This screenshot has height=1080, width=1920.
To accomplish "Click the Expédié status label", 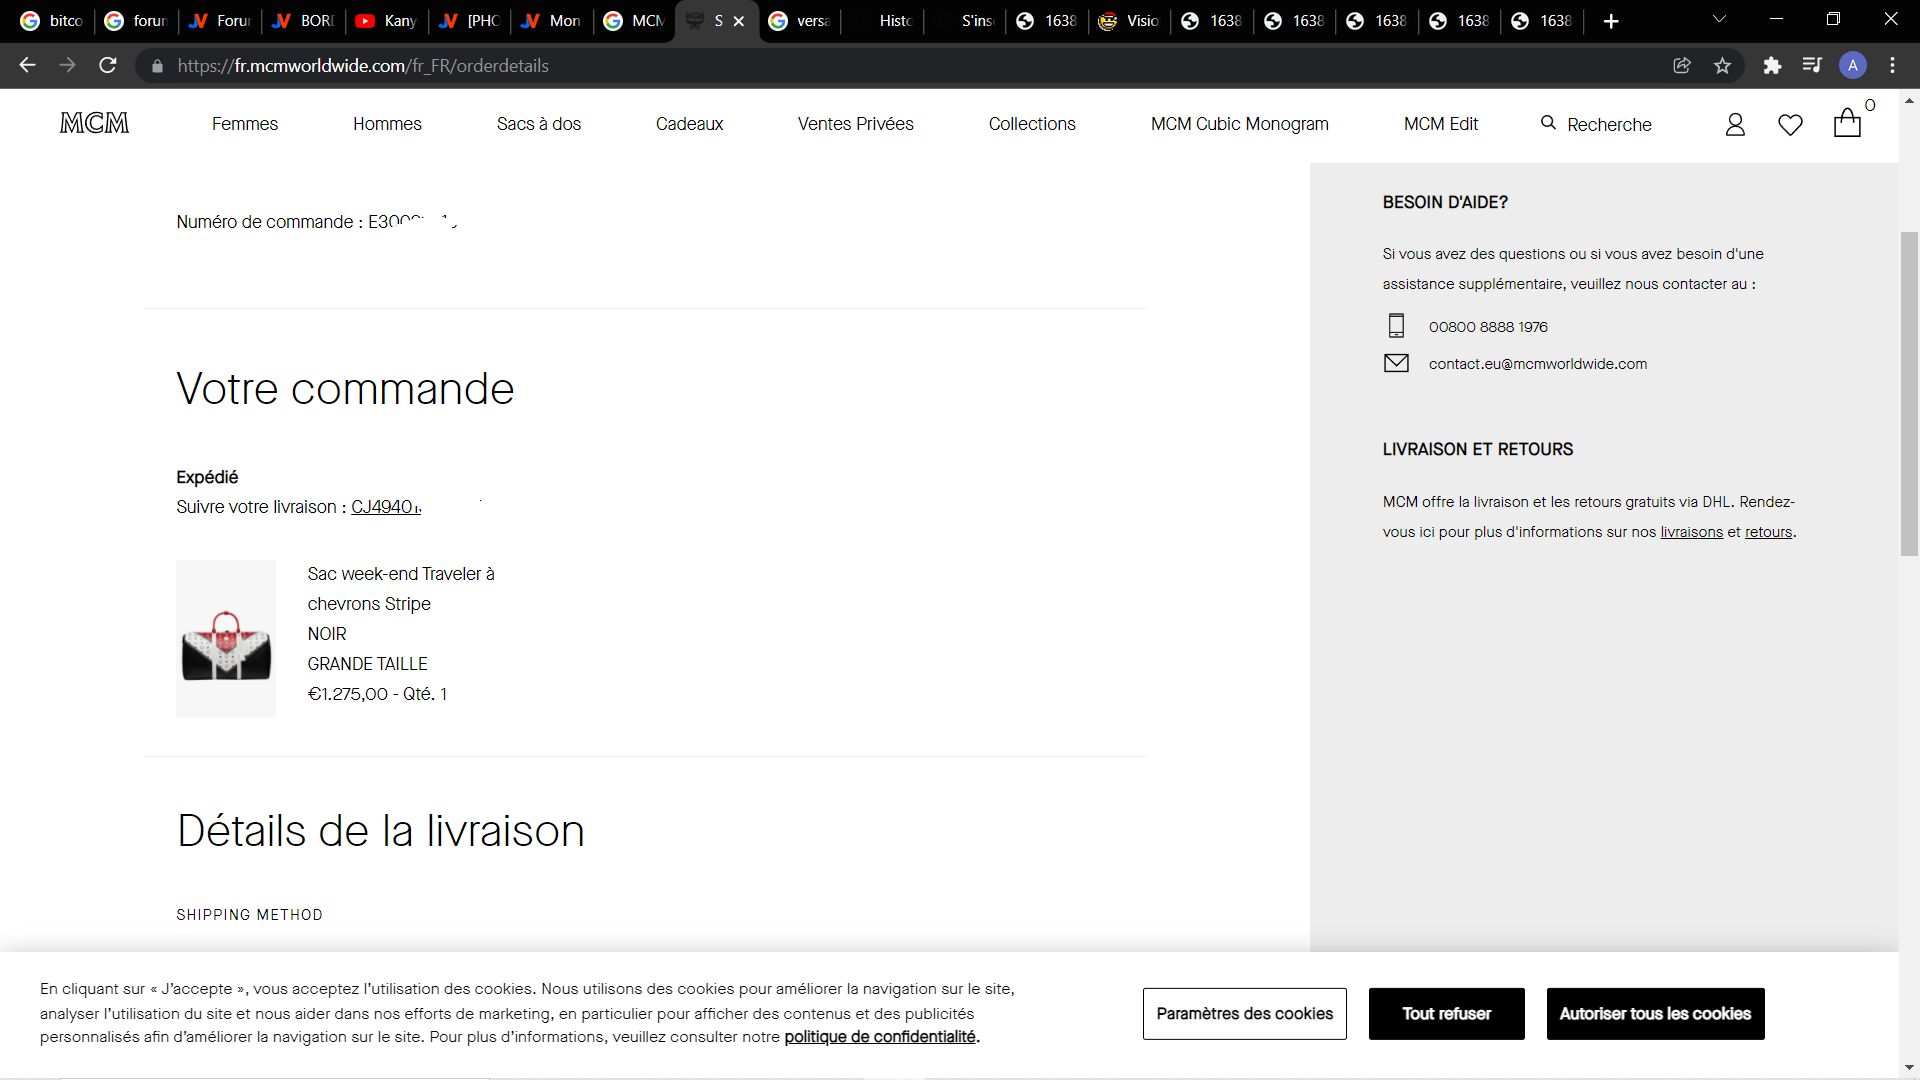I will (x=207, y=477).
